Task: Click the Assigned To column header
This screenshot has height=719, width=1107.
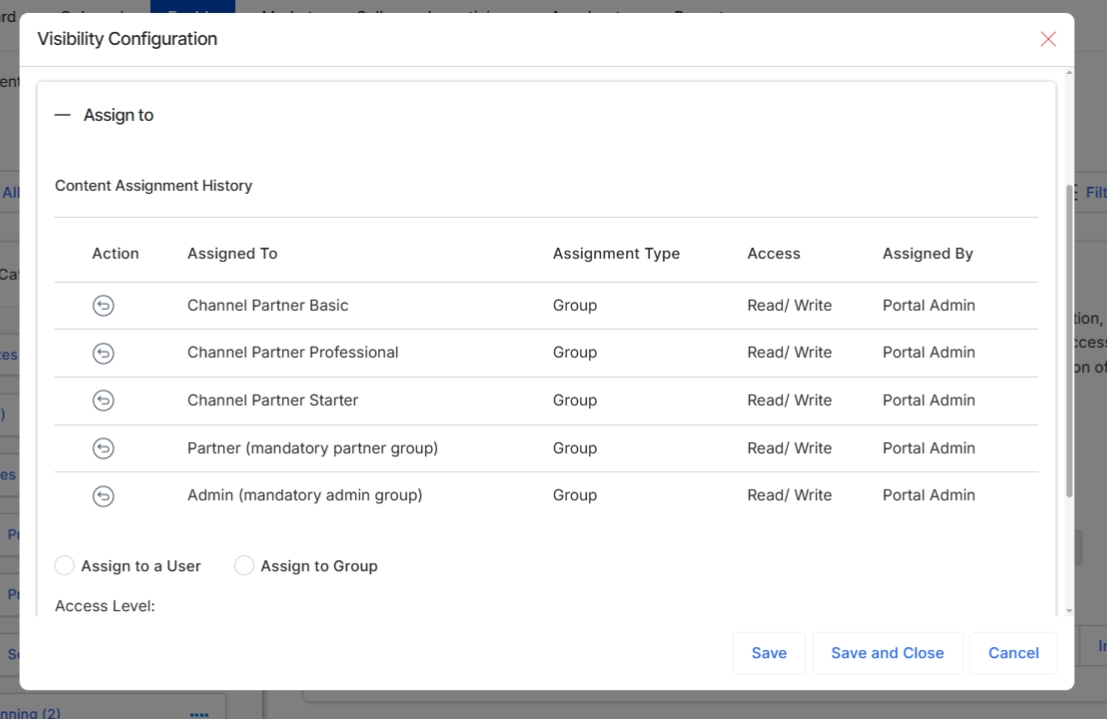Action: click(x=232, y=254)
